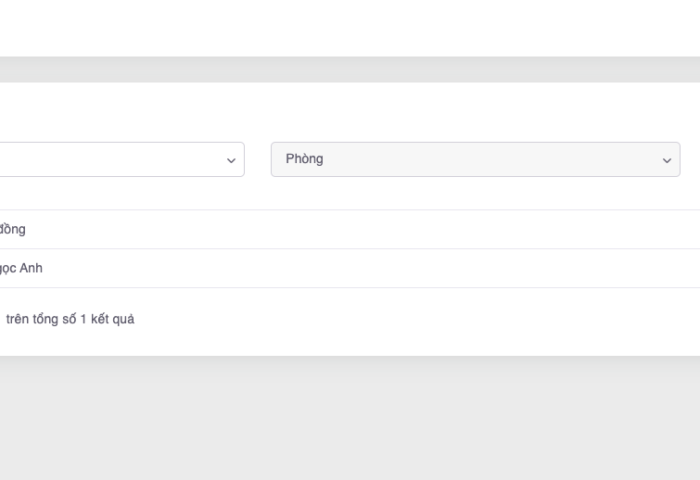Click the gray area below the results card
The width and height of the screenshot is (700, 480).
click(x=350, y=420)
